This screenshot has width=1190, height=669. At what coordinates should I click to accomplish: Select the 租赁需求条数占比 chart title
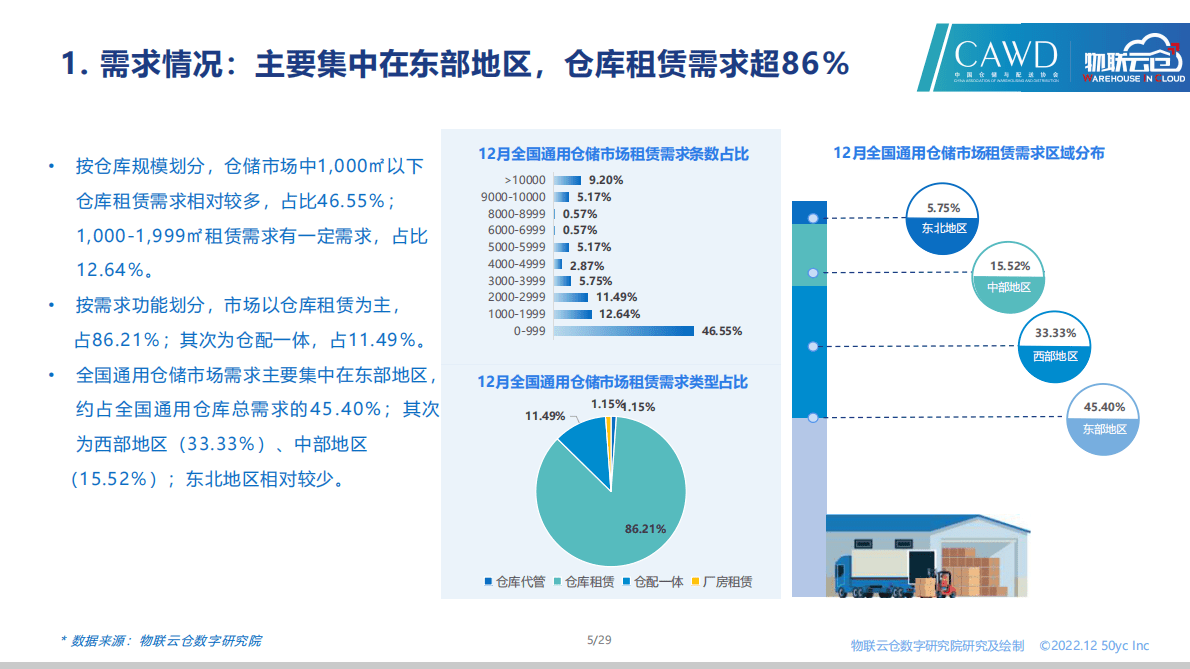(614, 153)
